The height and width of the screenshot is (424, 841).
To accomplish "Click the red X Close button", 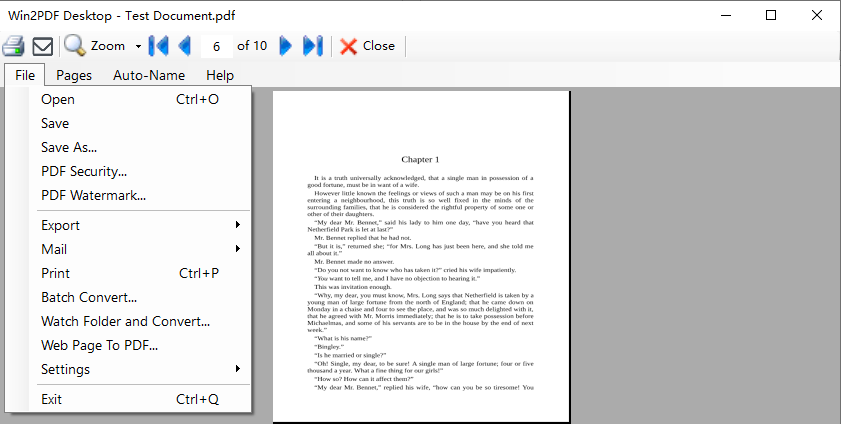I will pos(368,46).
